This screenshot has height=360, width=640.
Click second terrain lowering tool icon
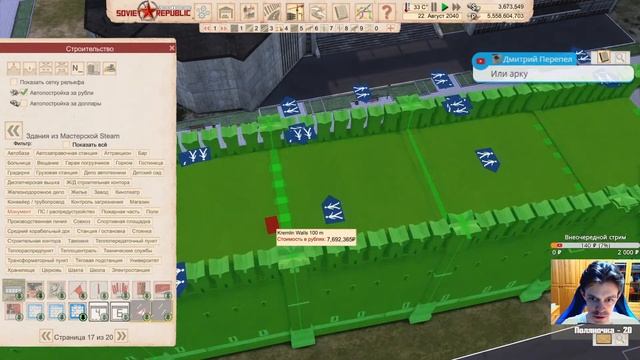(x=30, y=68)
